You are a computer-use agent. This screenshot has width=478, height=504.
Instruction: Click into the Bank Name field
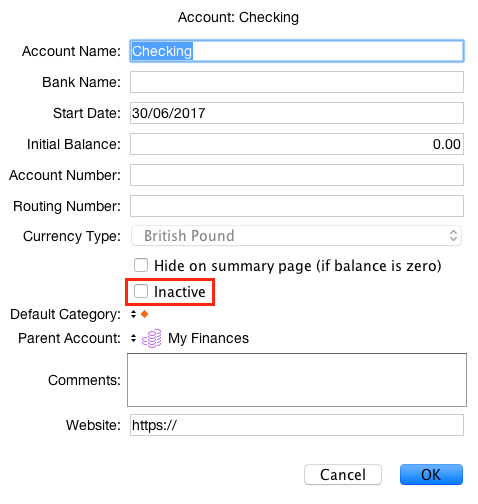click(x=297, y=82)
